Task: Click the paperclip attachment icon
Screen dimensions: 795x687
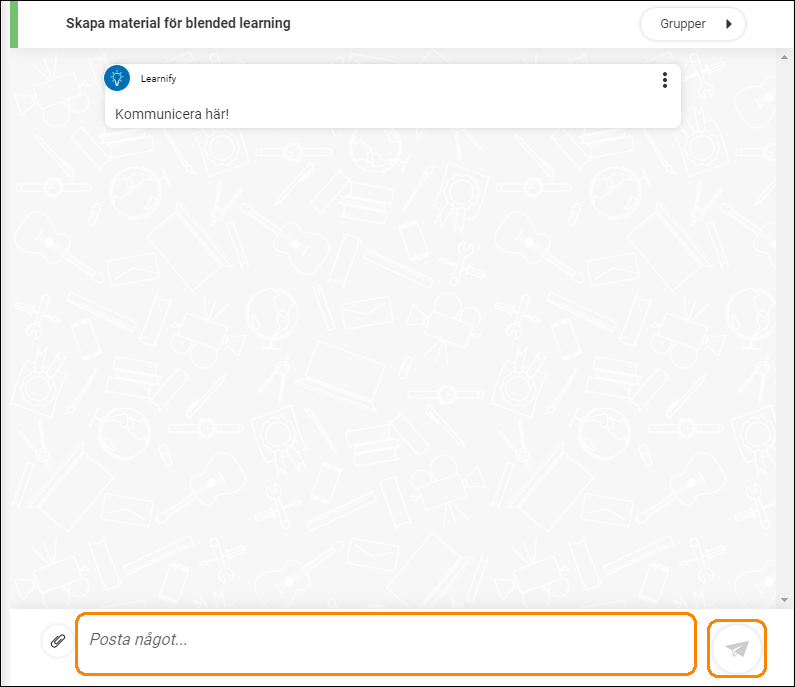Action: click(58, 641)
